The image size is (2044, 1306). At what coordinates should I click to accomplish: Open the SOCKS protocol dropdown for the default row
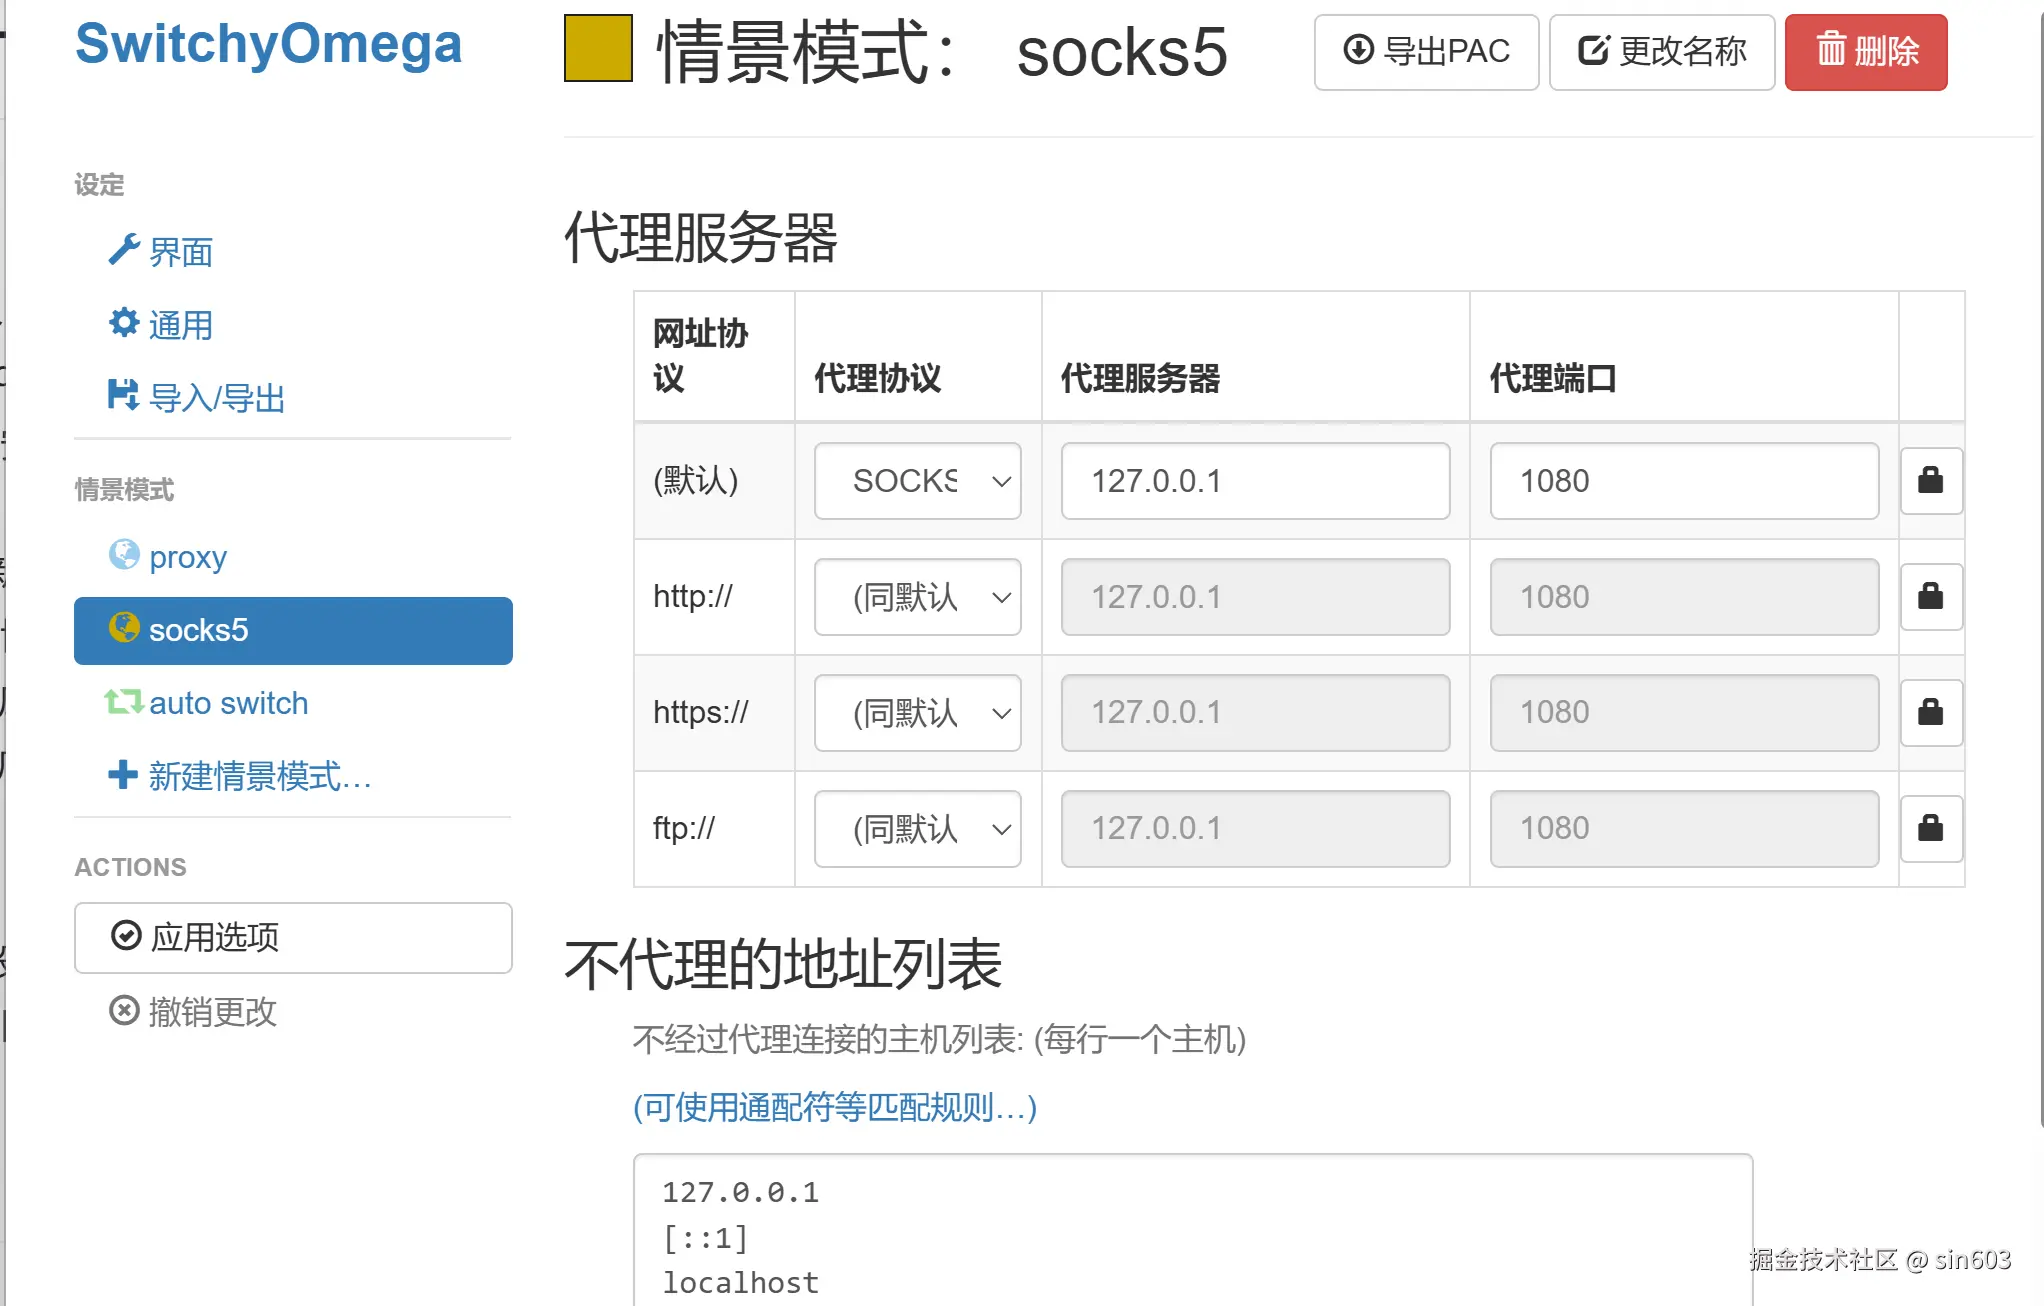coord(916,481)
